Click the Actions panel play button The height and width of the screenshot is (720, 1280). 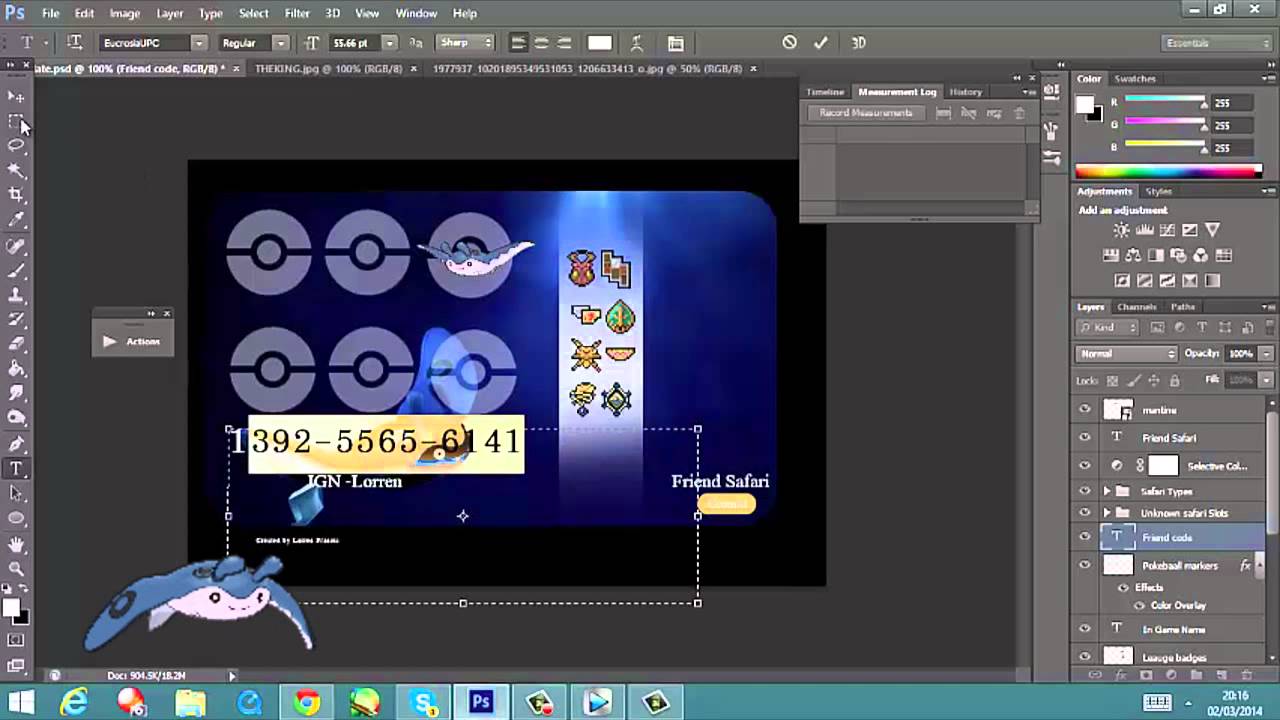point(109,341)
